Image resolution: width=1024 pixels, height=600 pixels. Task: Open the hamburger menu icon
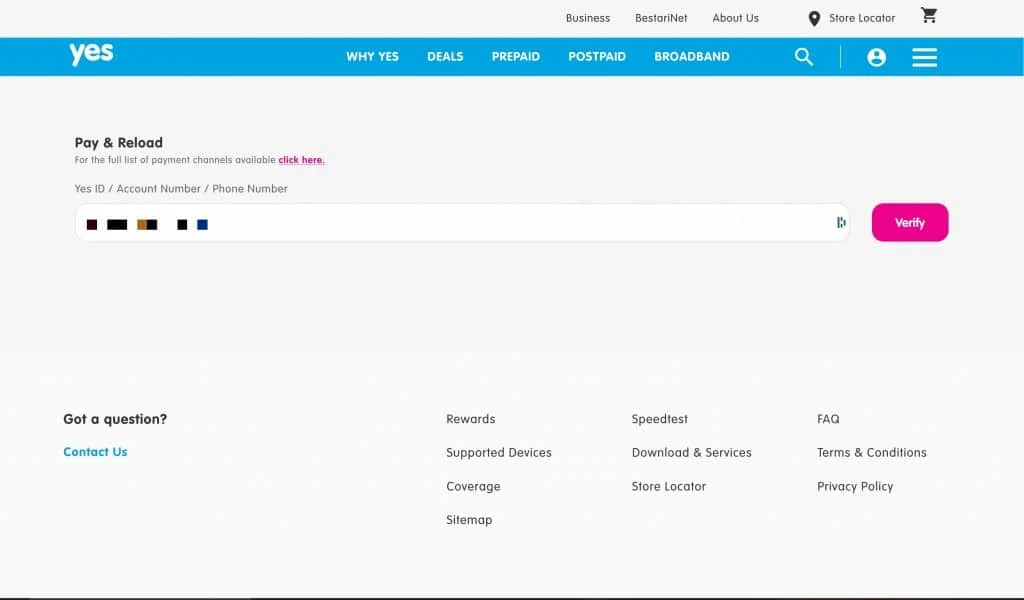point(924,57)
